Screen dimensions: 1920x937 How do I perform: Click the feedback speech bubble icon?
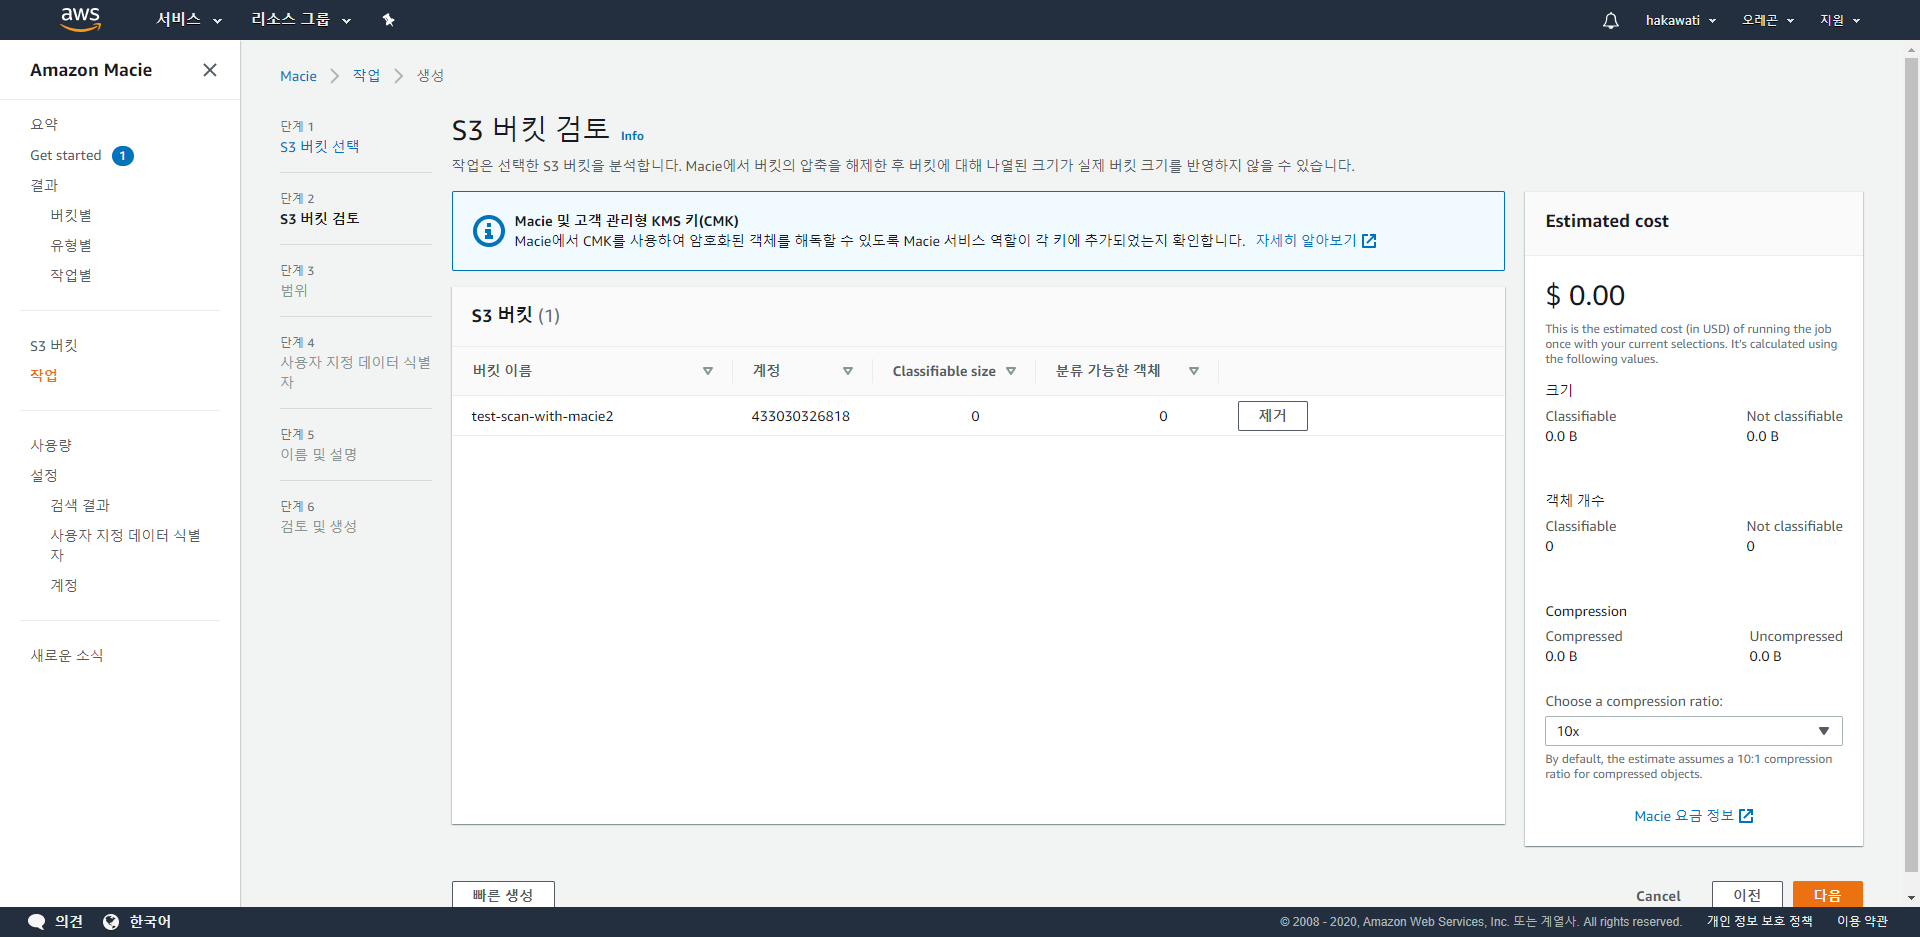37,922
